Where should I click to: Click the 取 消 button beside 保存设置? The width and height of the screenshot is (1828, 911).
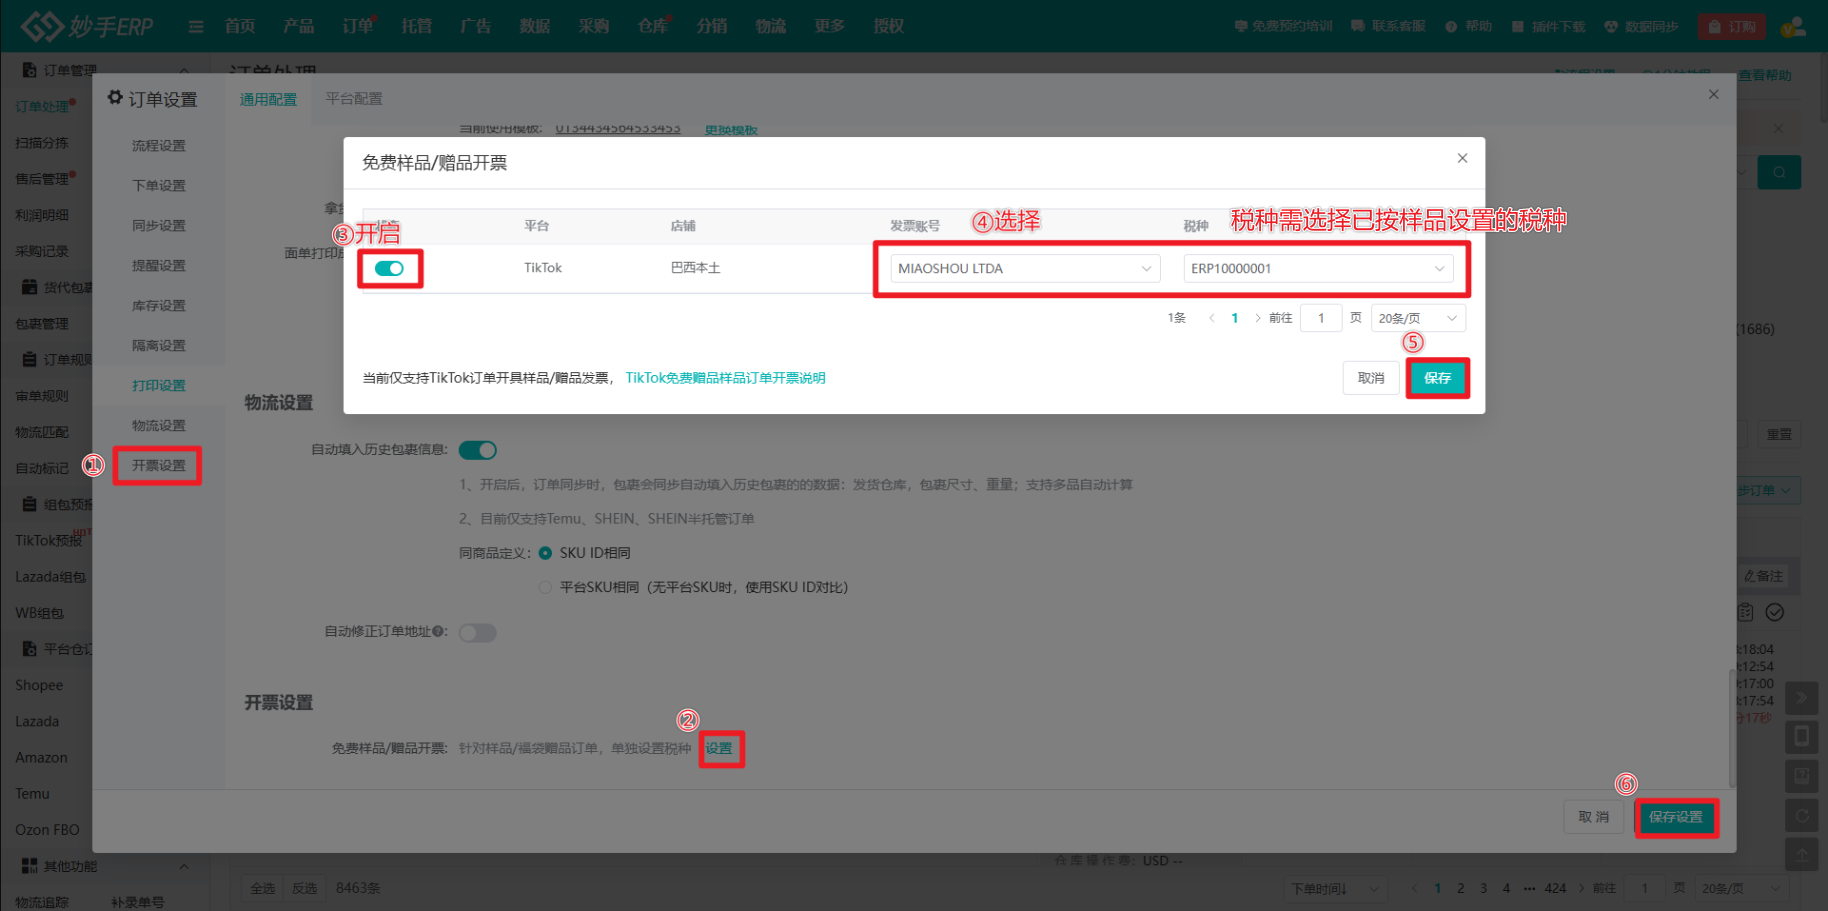1594,817
